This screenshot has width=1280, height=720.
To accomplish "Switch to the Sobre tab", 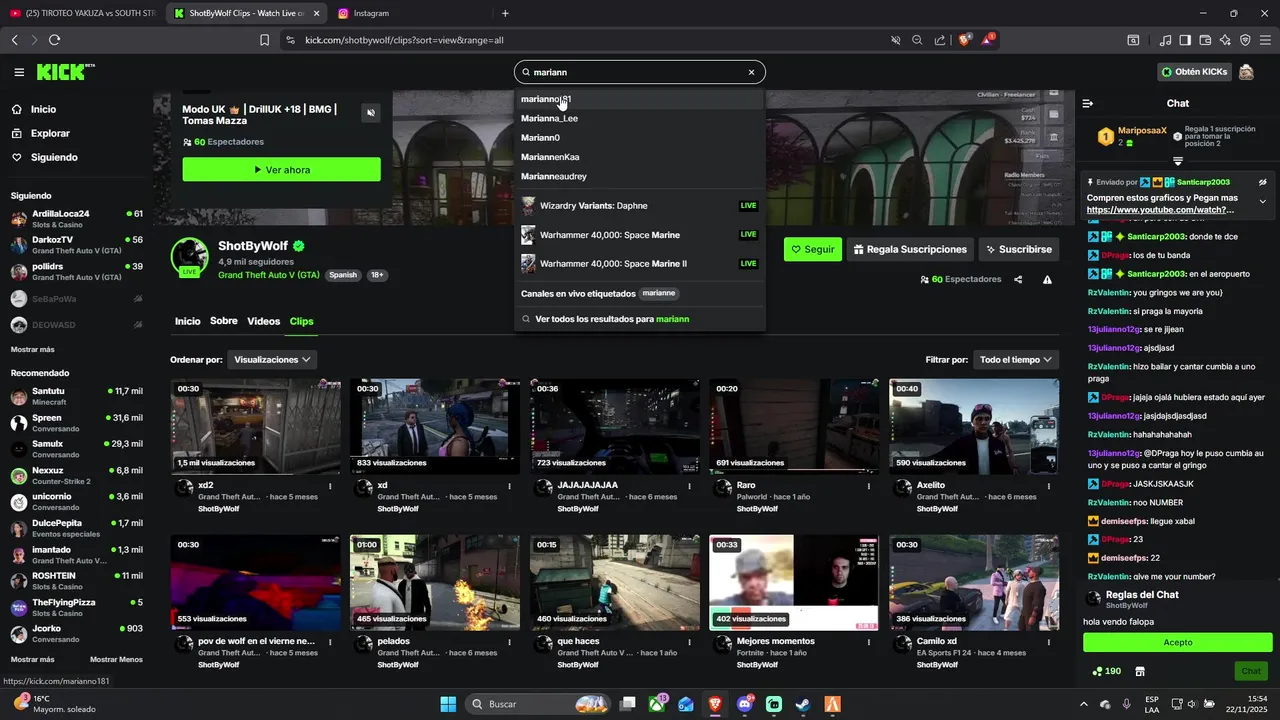I will point(224,321).
